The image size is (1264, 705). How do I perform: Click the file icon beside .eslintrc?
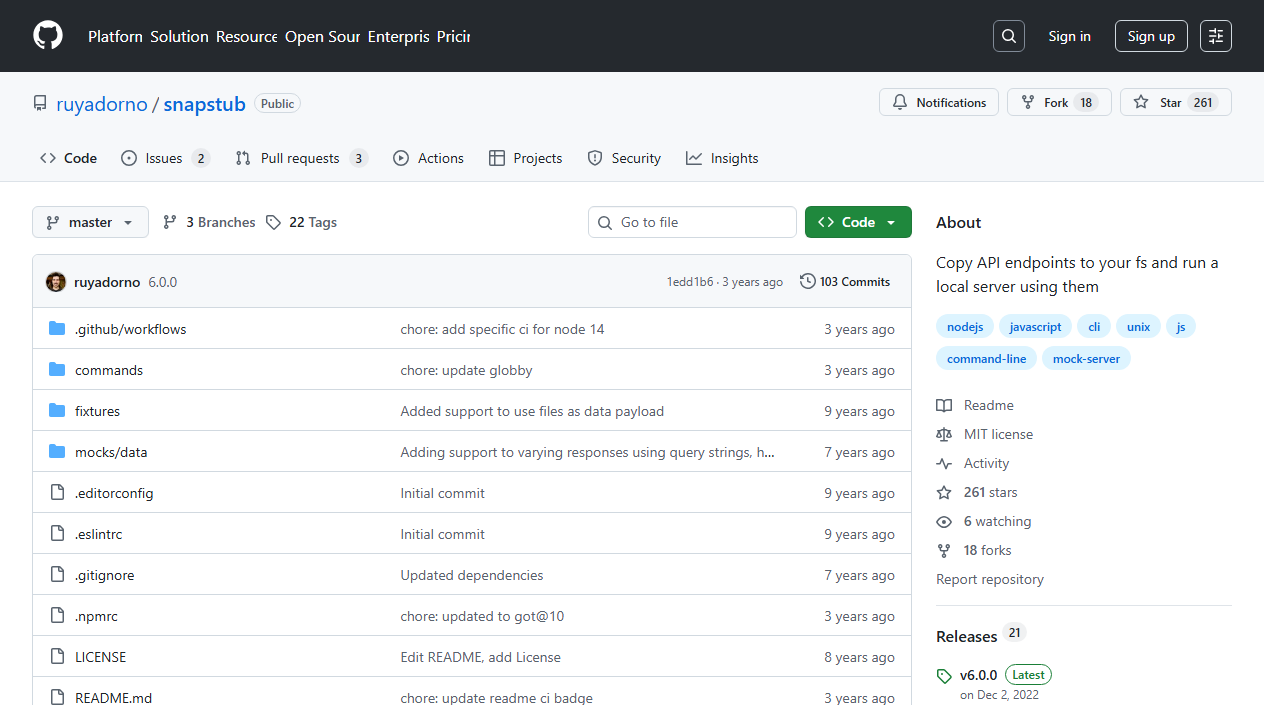click(57, 534)
